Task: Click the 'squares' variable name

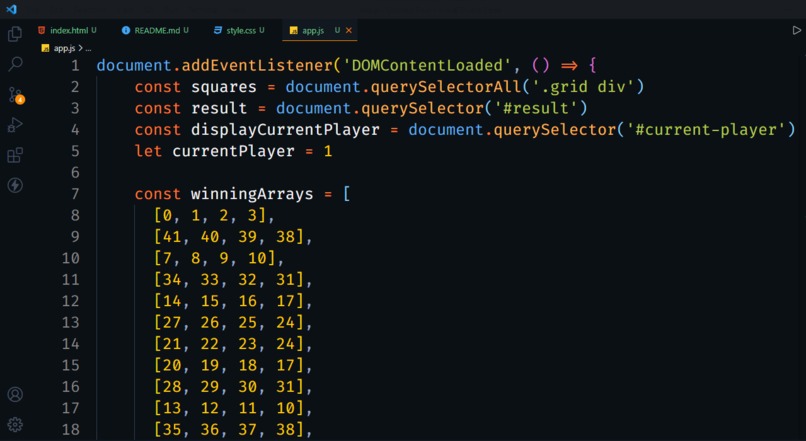Action: tap(224, 87)
